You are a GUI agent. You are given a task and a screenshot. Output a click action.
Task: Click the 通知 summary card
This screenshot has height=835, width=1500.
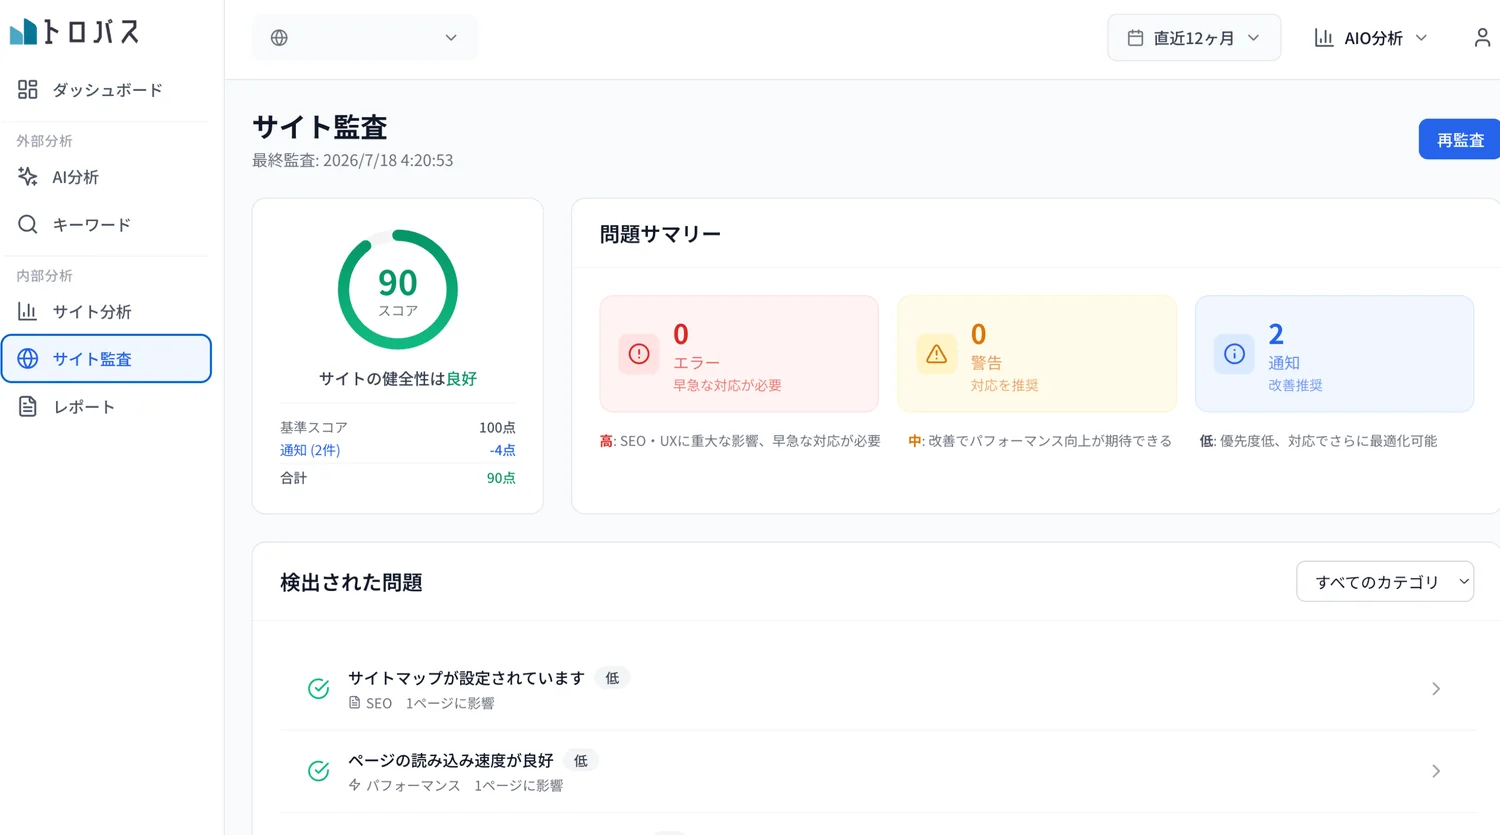(1334, 353)
